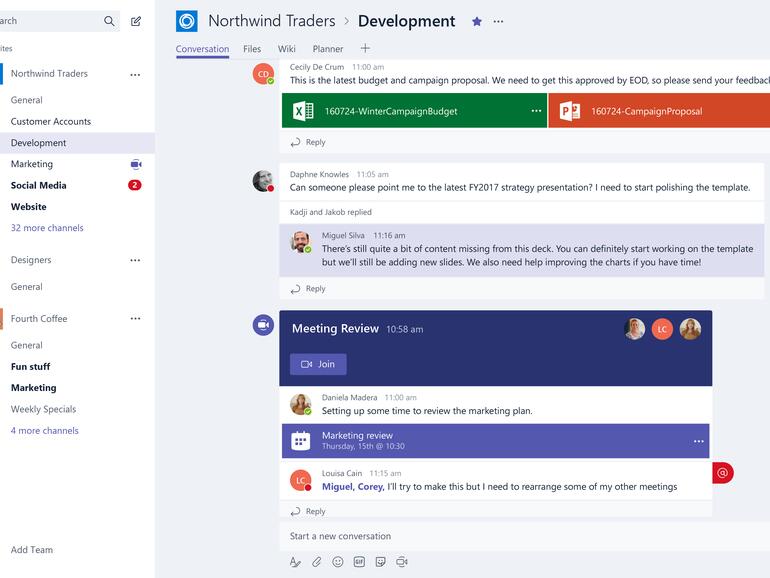
Task: Click the first participant avatar in Meeting Review
Action: pos(634,329)
